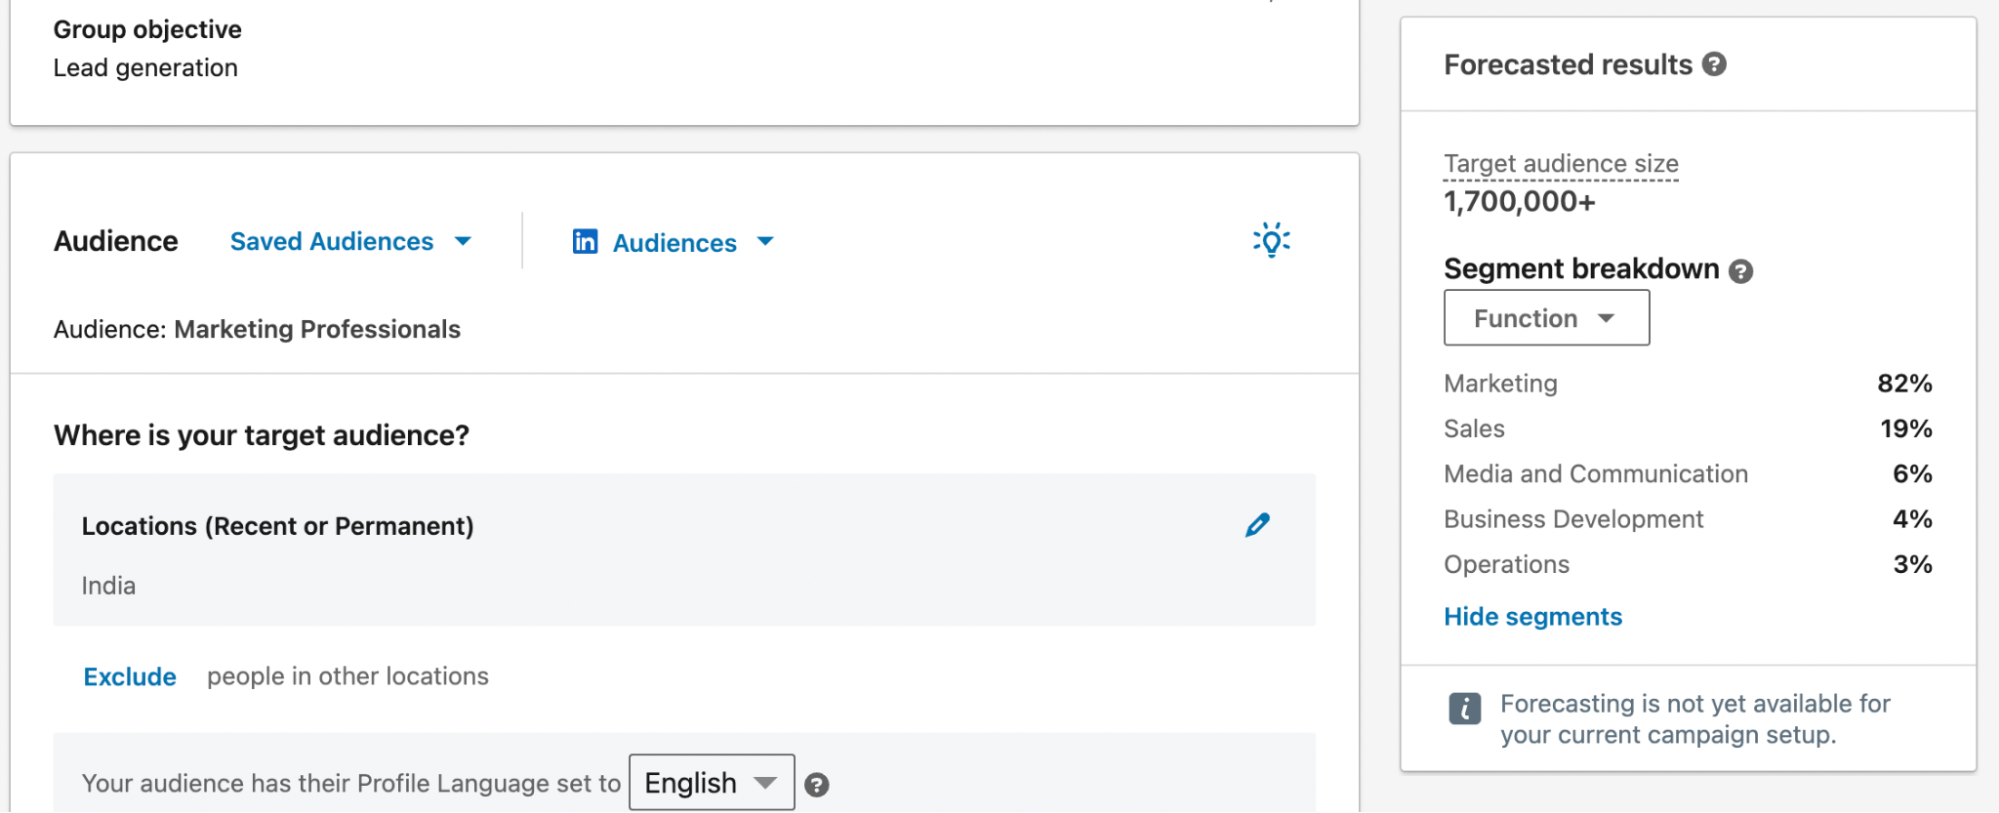This screenshot has width=1999, height=813.
Task: Change the English profile language dropdown
Action: tap(711, 783)
